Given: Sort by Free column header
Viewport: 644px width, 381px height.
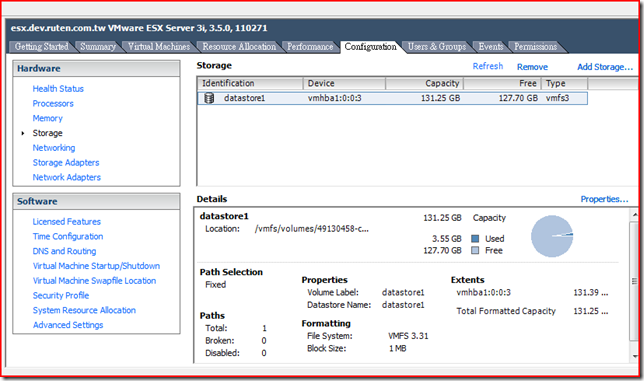Looking at the screenshot, I should [x=503, y=83].
